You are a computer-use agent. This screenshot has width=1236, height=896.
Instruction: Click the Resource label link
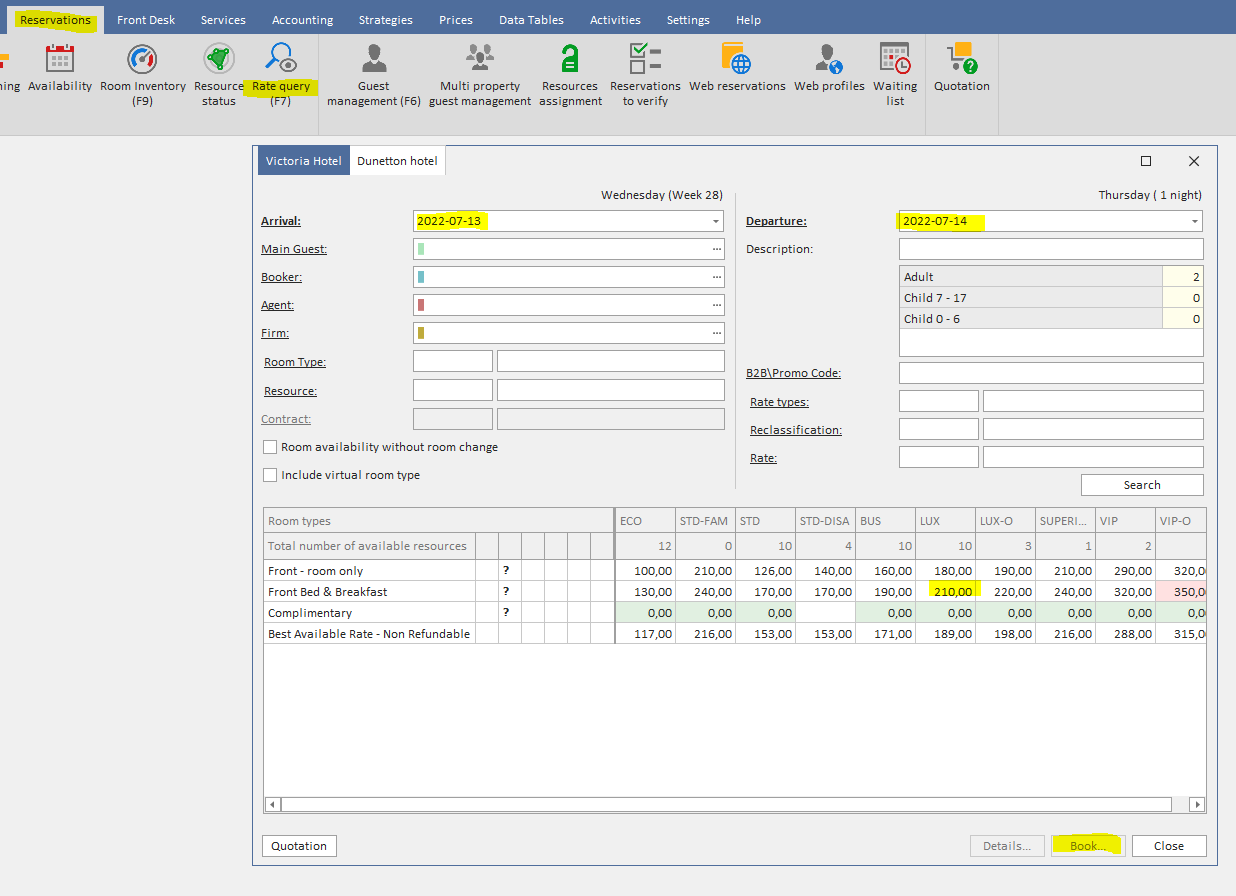(290, 391)
